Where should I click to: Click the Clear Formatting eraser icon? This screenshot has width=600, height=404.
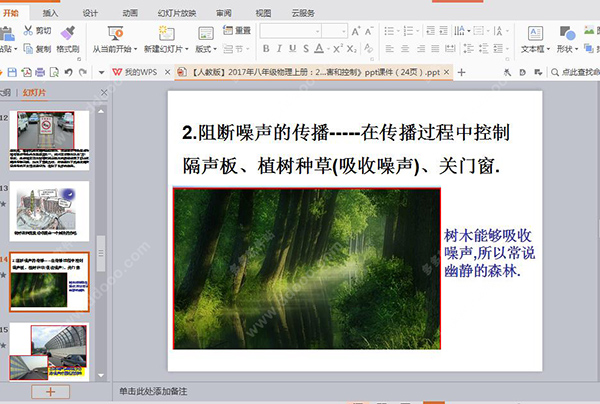(368, 48)
